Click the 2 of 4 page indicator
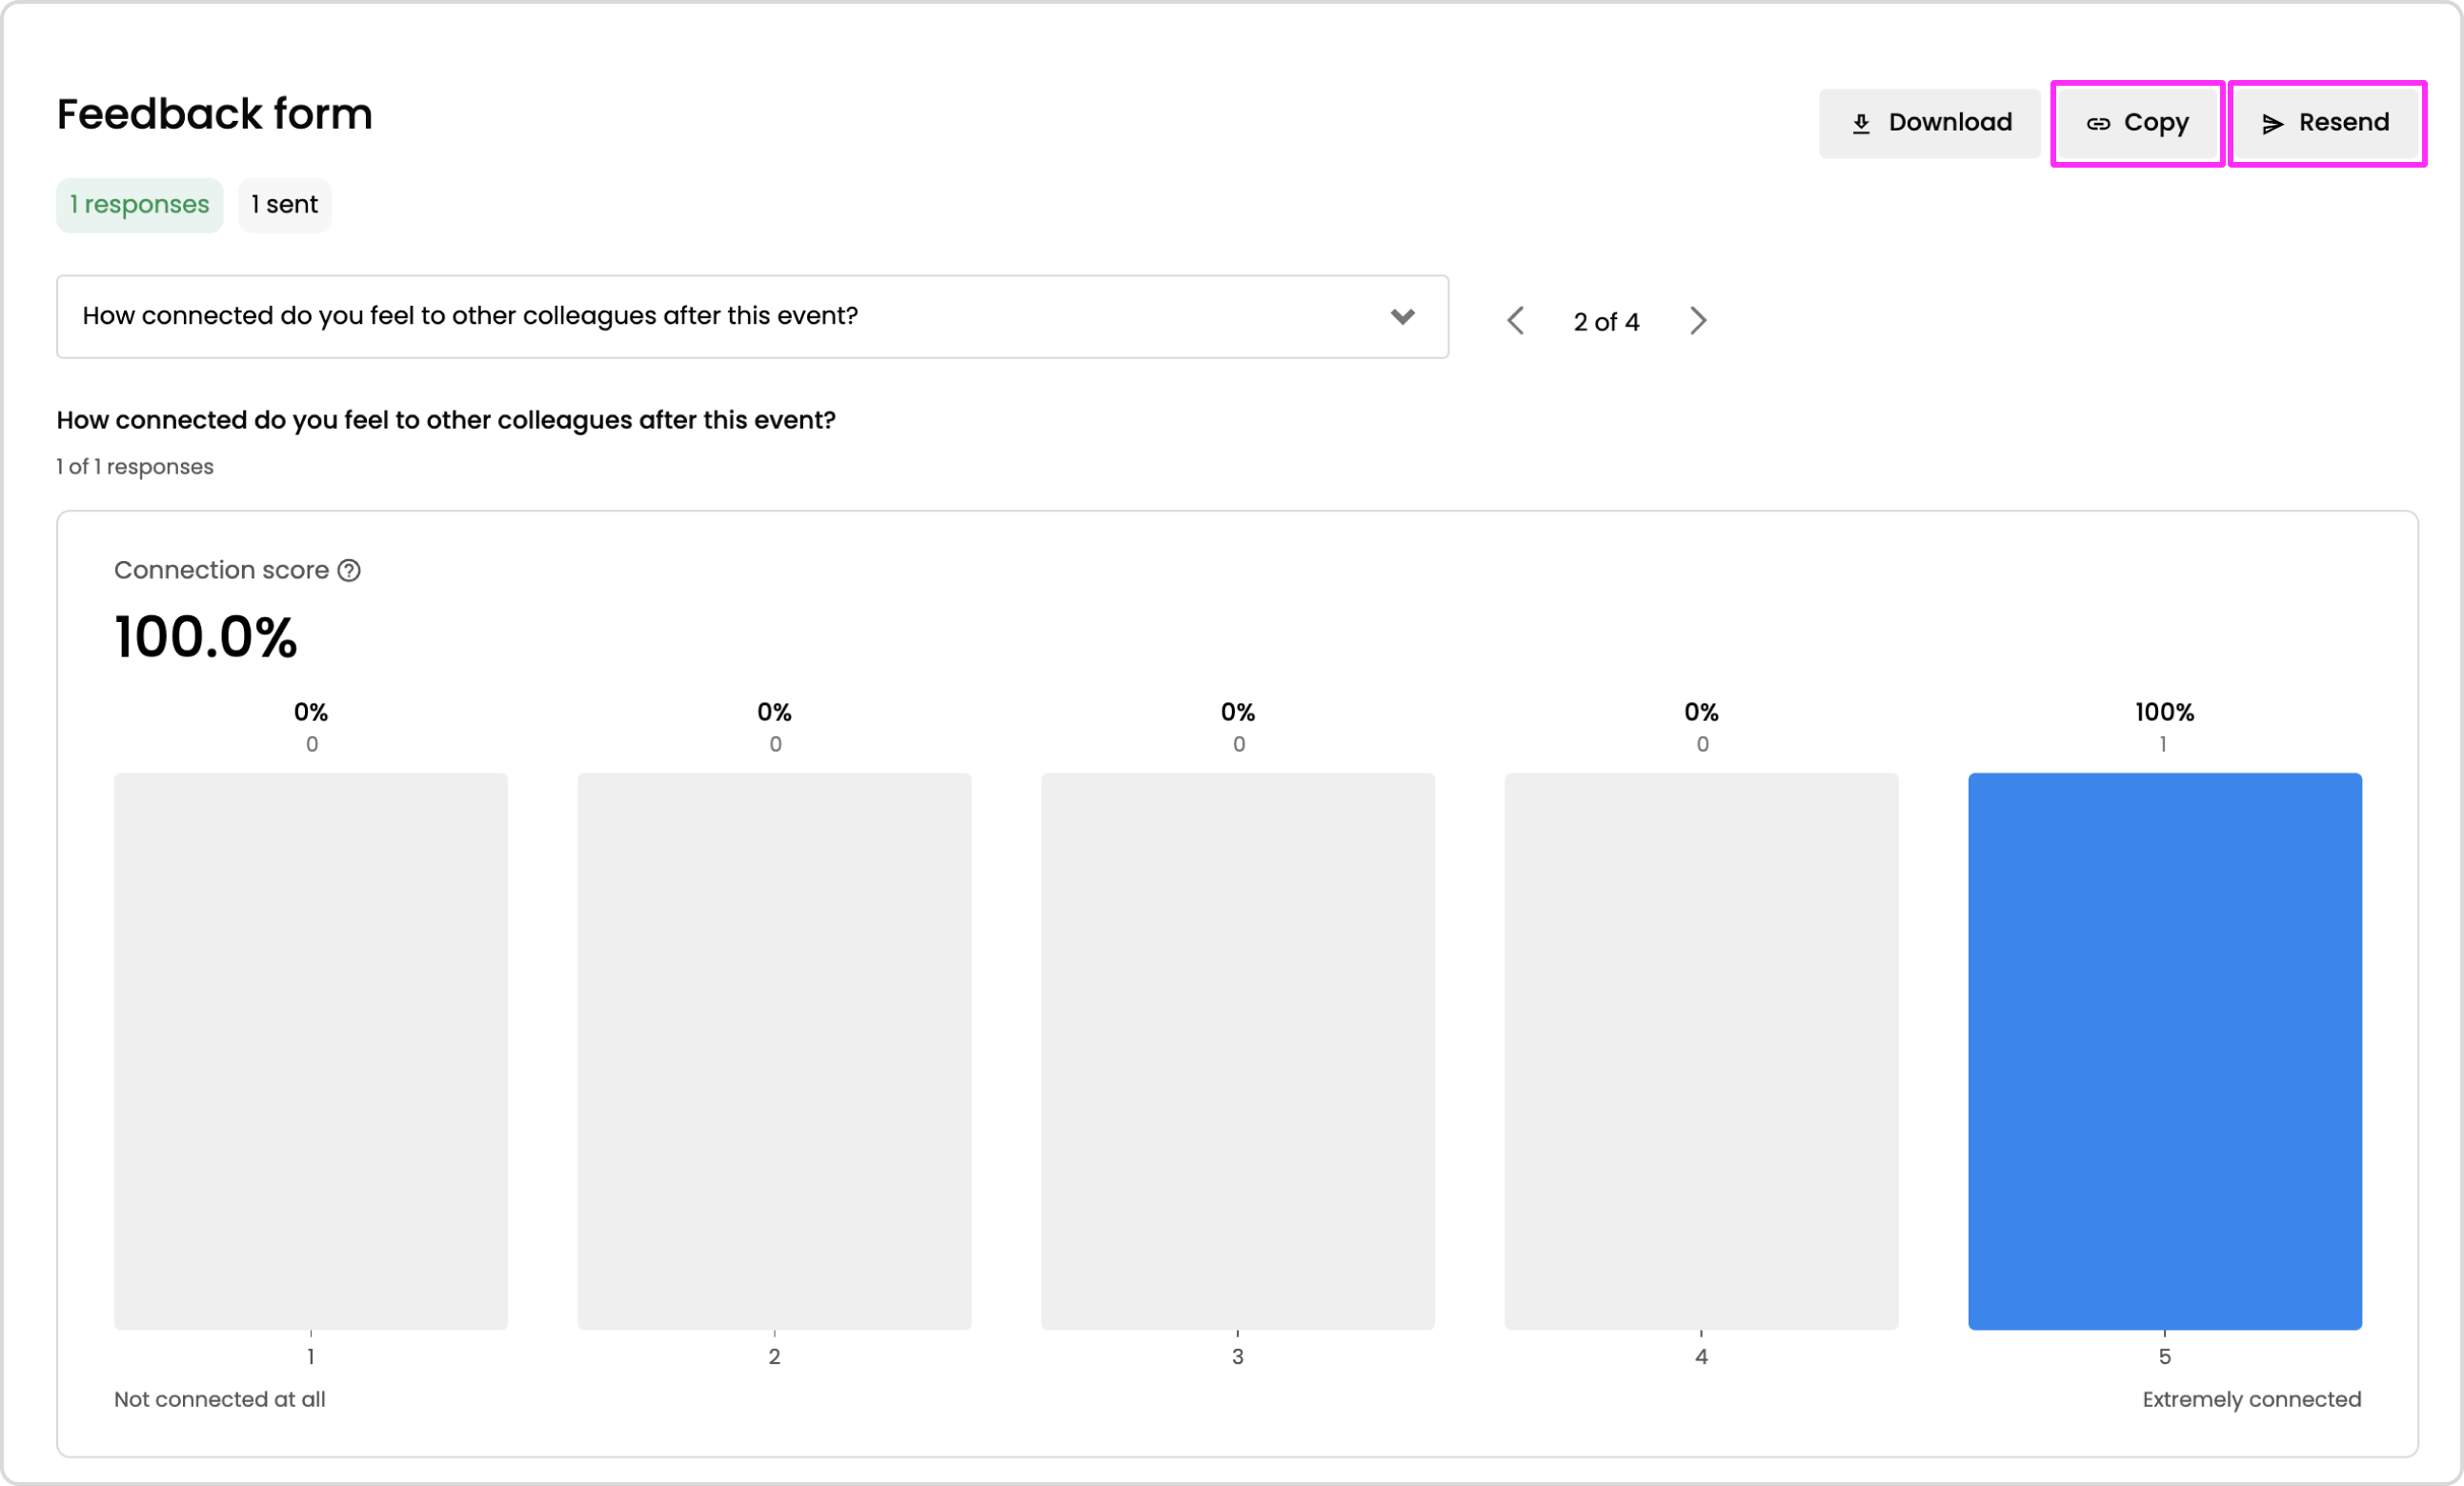This screenshot has width=2464, height=1486. [x=1606, y=322]
